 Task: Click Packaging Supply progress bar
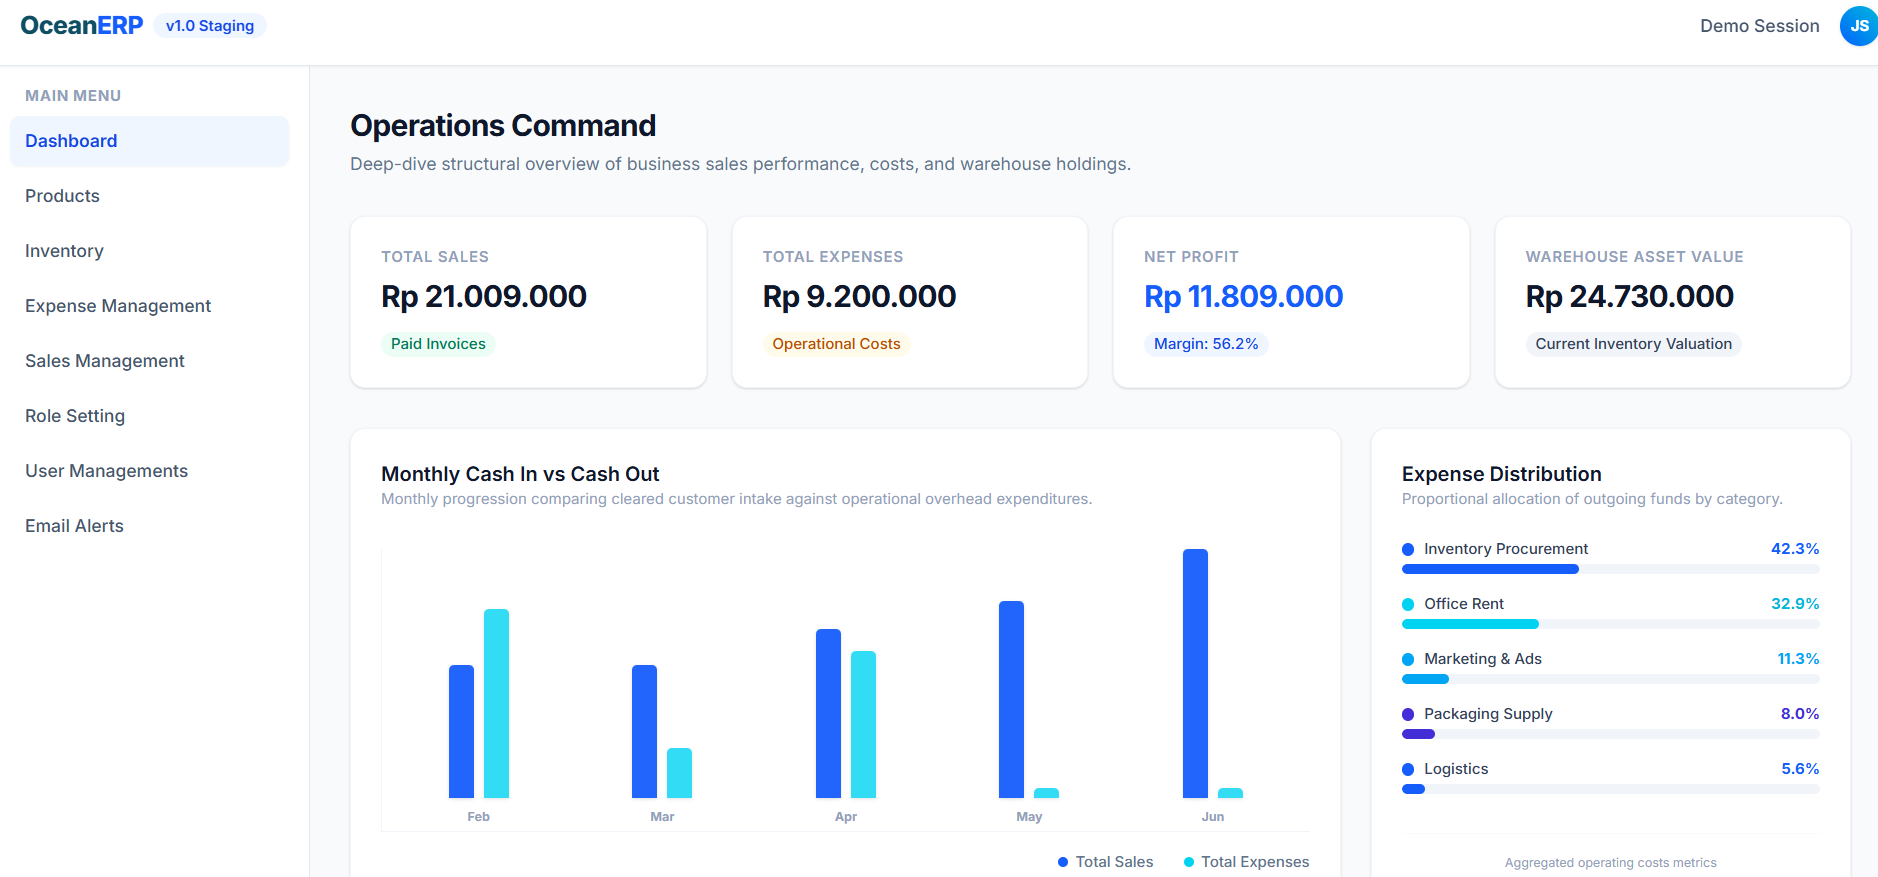click(1611, 734)
